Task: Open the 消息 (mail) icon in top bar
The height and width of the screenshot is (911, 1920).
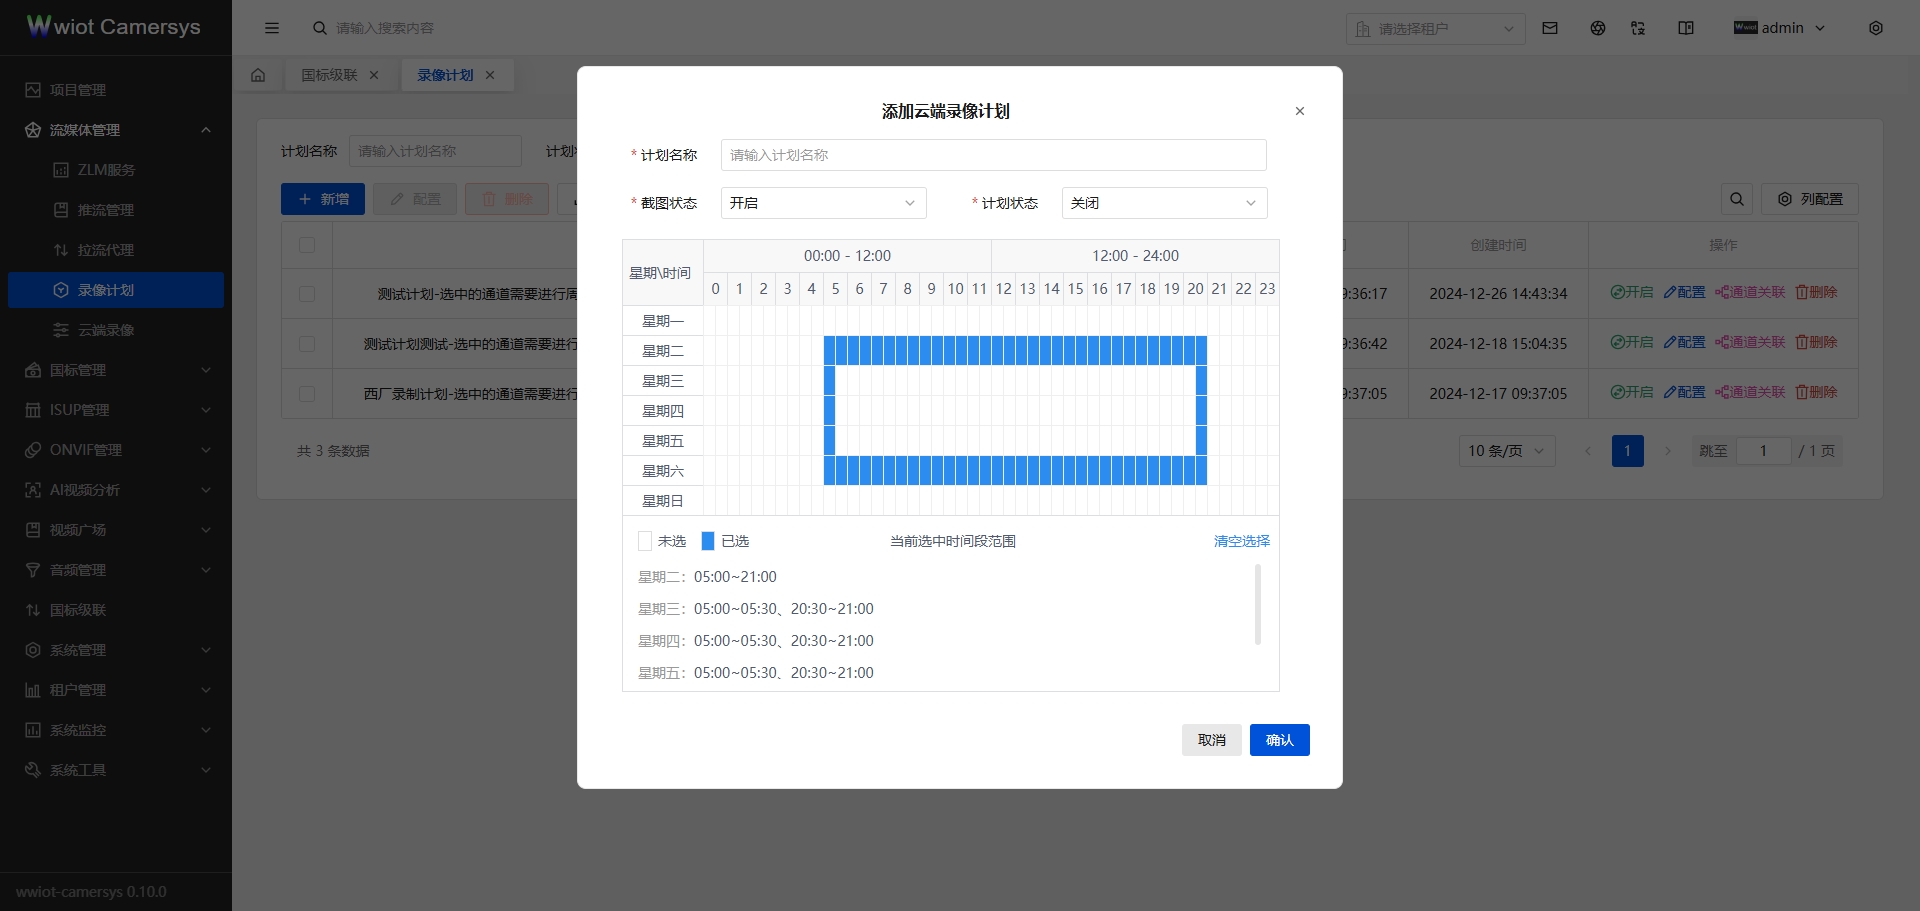Action: [x=1549, y=28]
